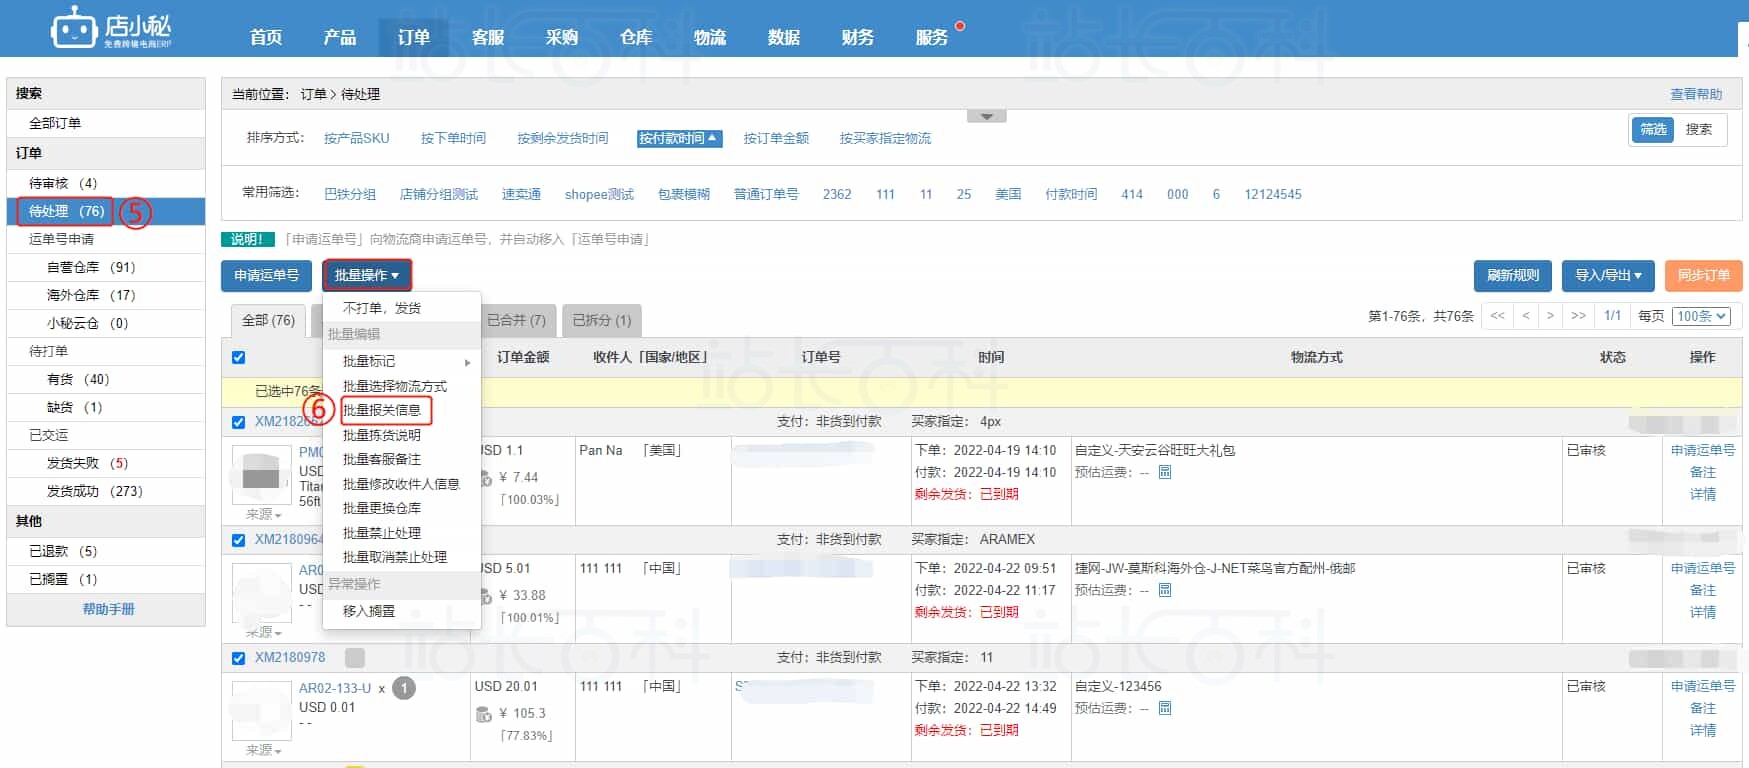Click freight calculator icon for order XM2180978
This screenshot has width=1749, height=768.
click(x=1165, y=708)
